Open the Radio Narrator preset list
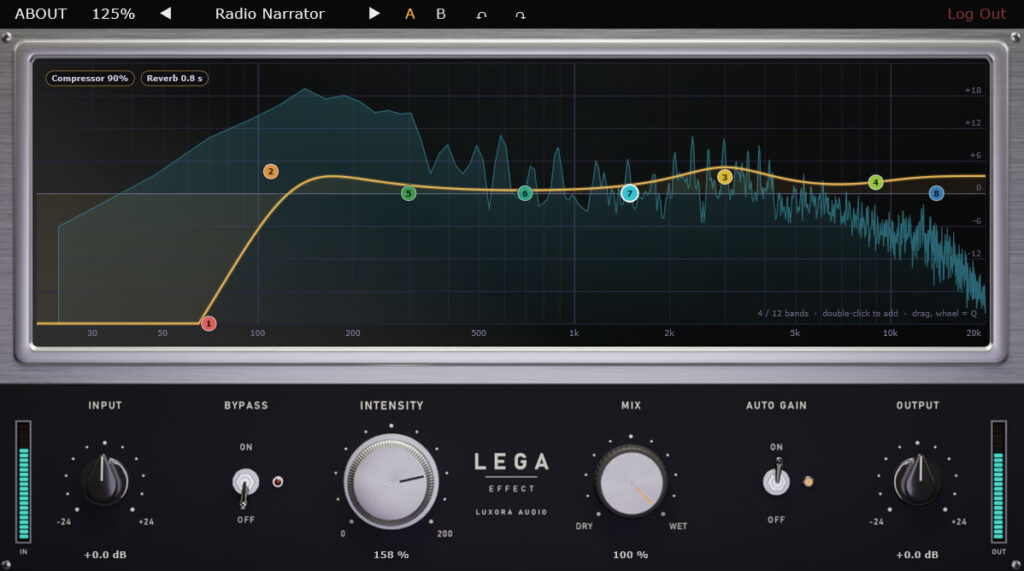Viewport: 1024px width, 571px height. tap(270, 14)
